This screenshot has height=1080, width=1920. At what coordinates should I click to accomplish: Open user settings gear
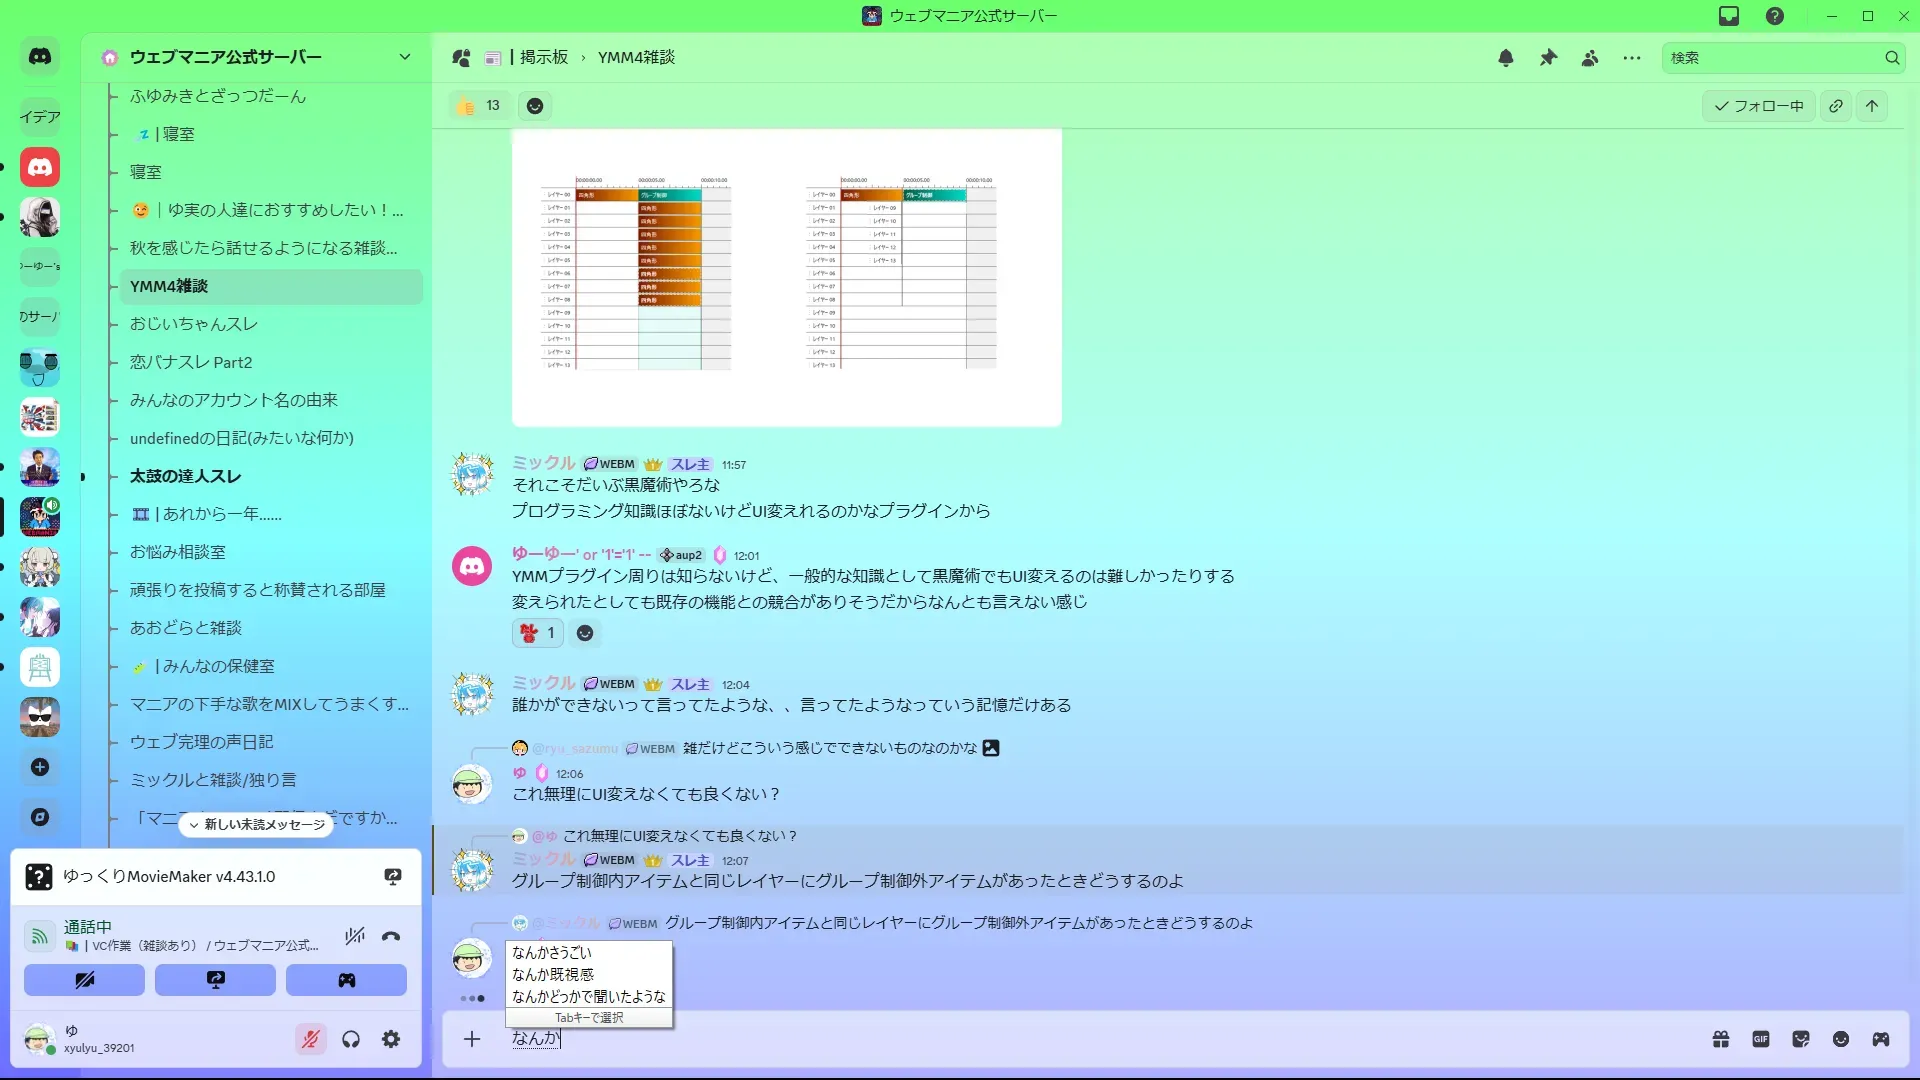391,1039
